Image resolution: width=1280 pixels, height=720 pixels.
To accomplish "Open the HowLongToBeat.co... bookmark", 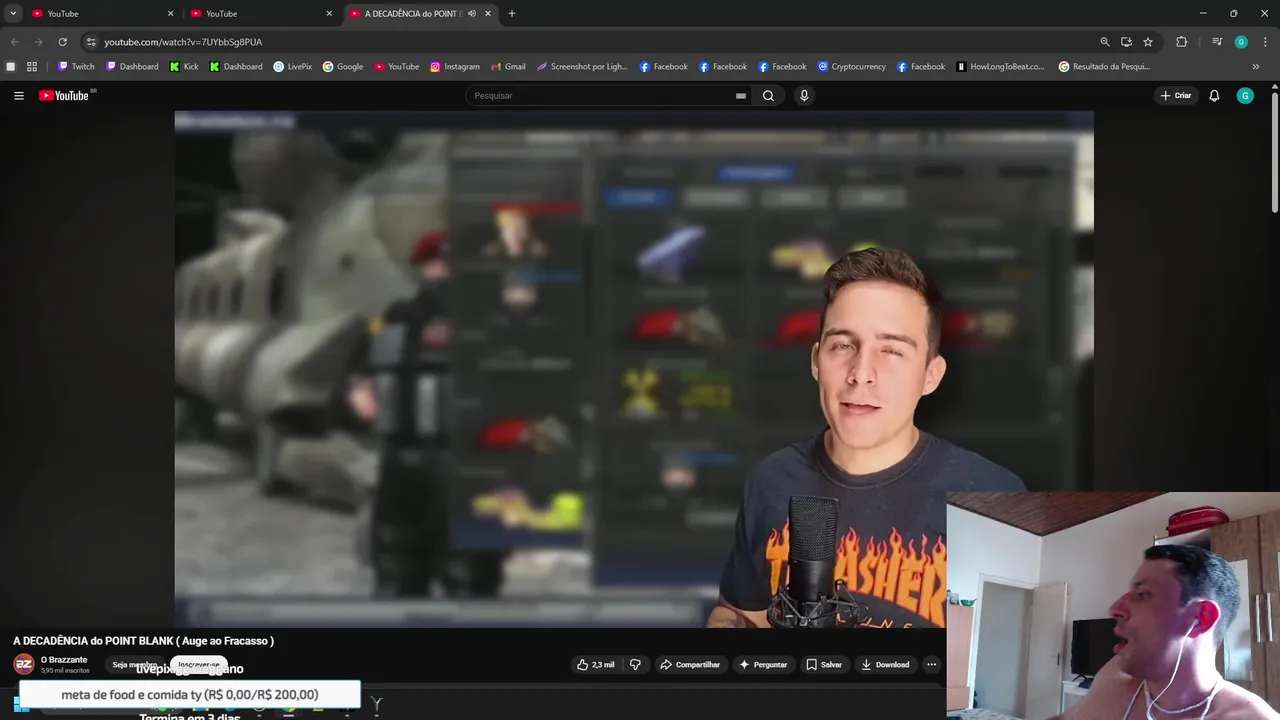I will point(1000,67).
